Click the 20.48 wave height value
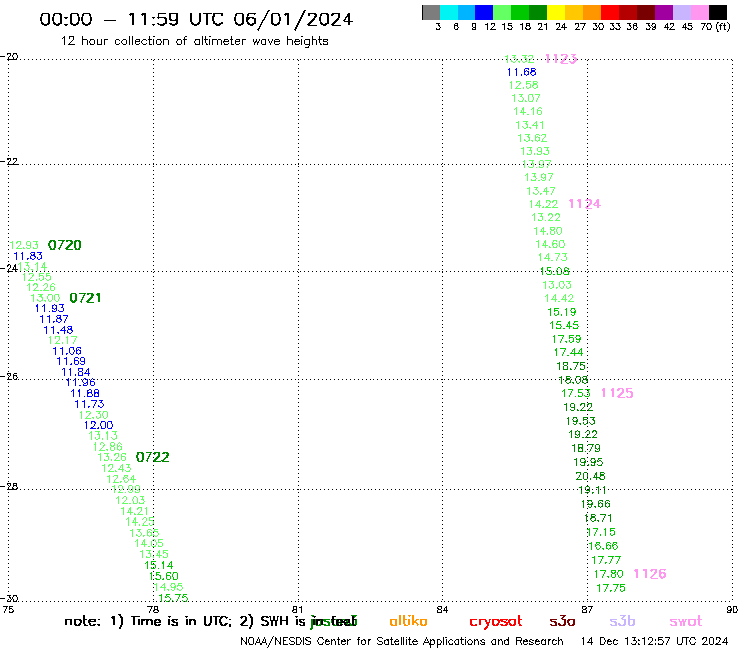 (590, 476)
